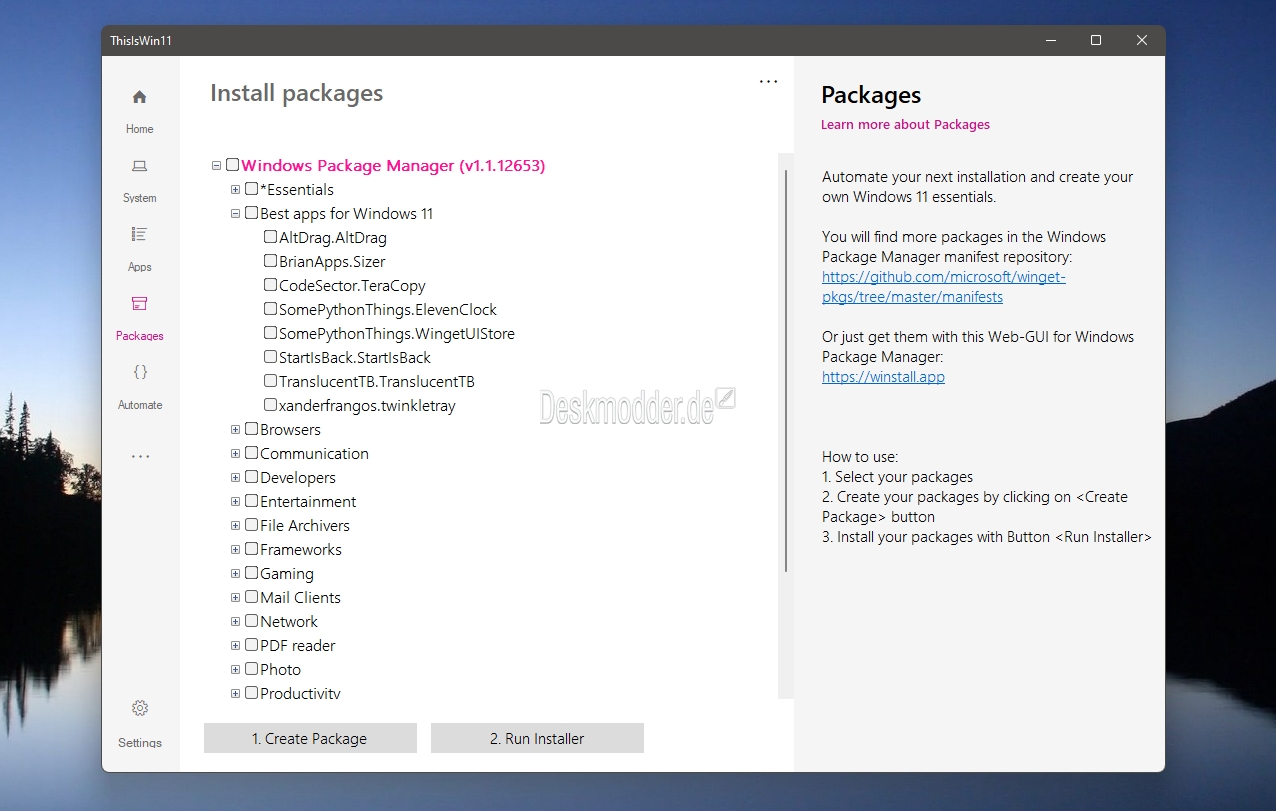Check the Best apps for Windows 11 checkbox
This screenshot has width=1276, height=811.
pos(252,213)
